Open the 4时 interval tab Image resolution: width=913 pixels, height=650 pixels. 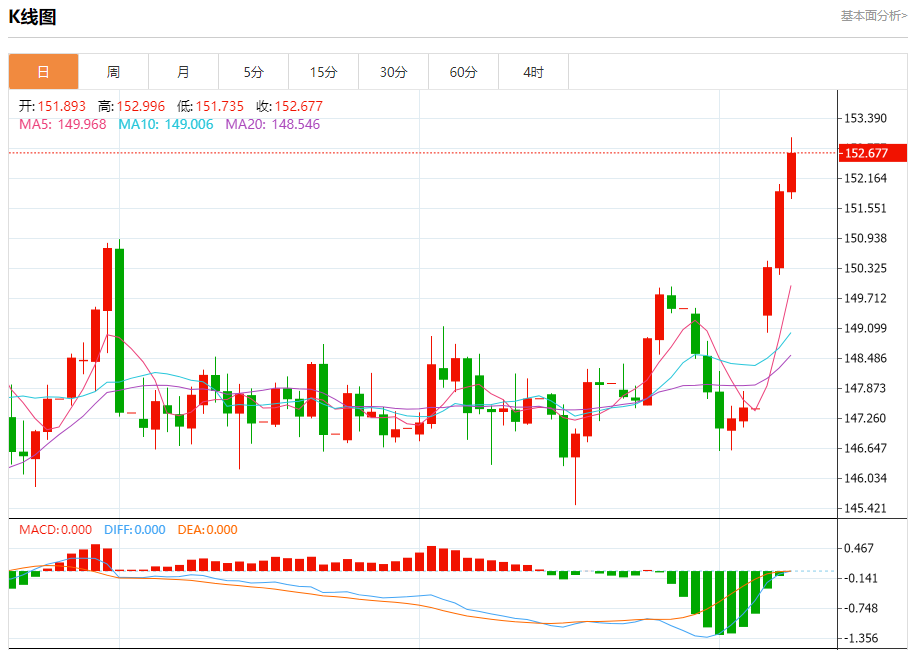[x=533, y=72]
